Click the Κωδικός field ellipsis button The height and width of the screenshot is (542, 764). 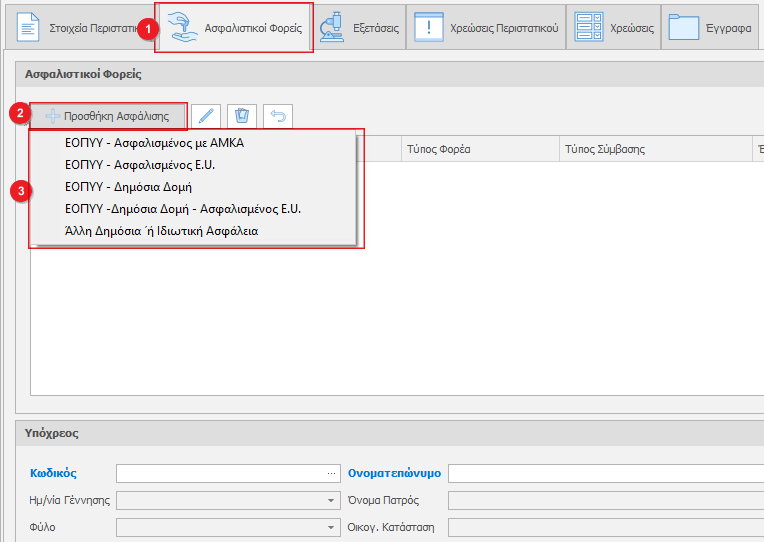pos(331,473)
